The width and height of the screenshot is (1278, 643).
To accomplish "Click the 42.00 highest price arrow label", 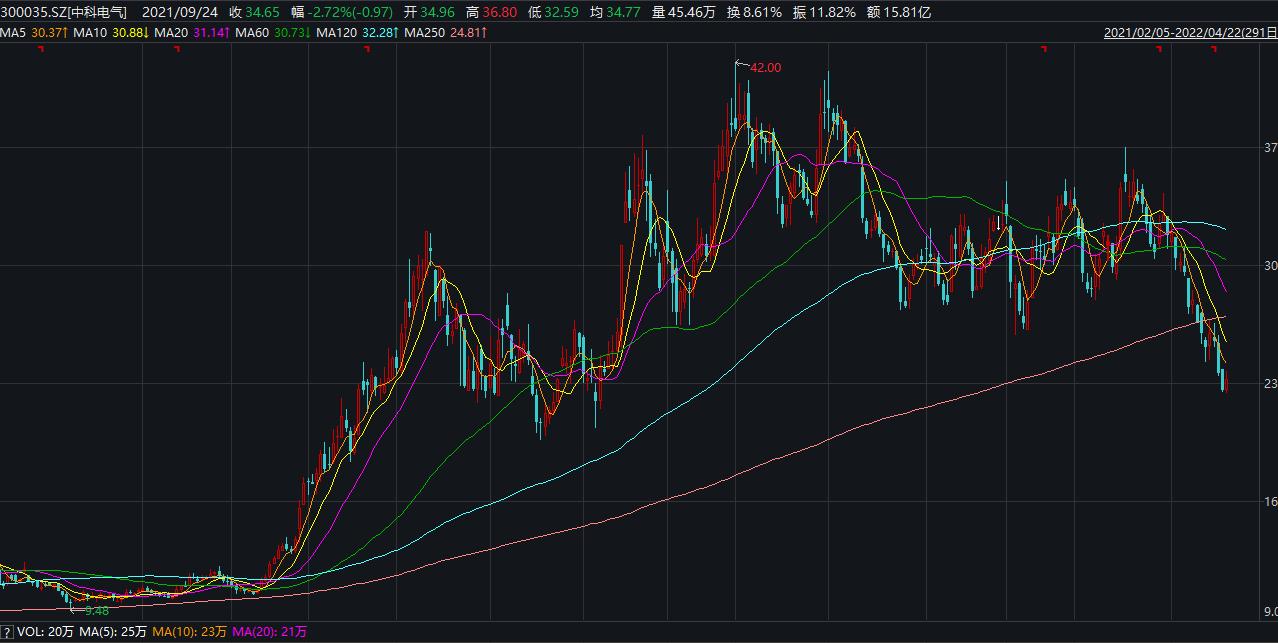I will (x=764, y=67).
